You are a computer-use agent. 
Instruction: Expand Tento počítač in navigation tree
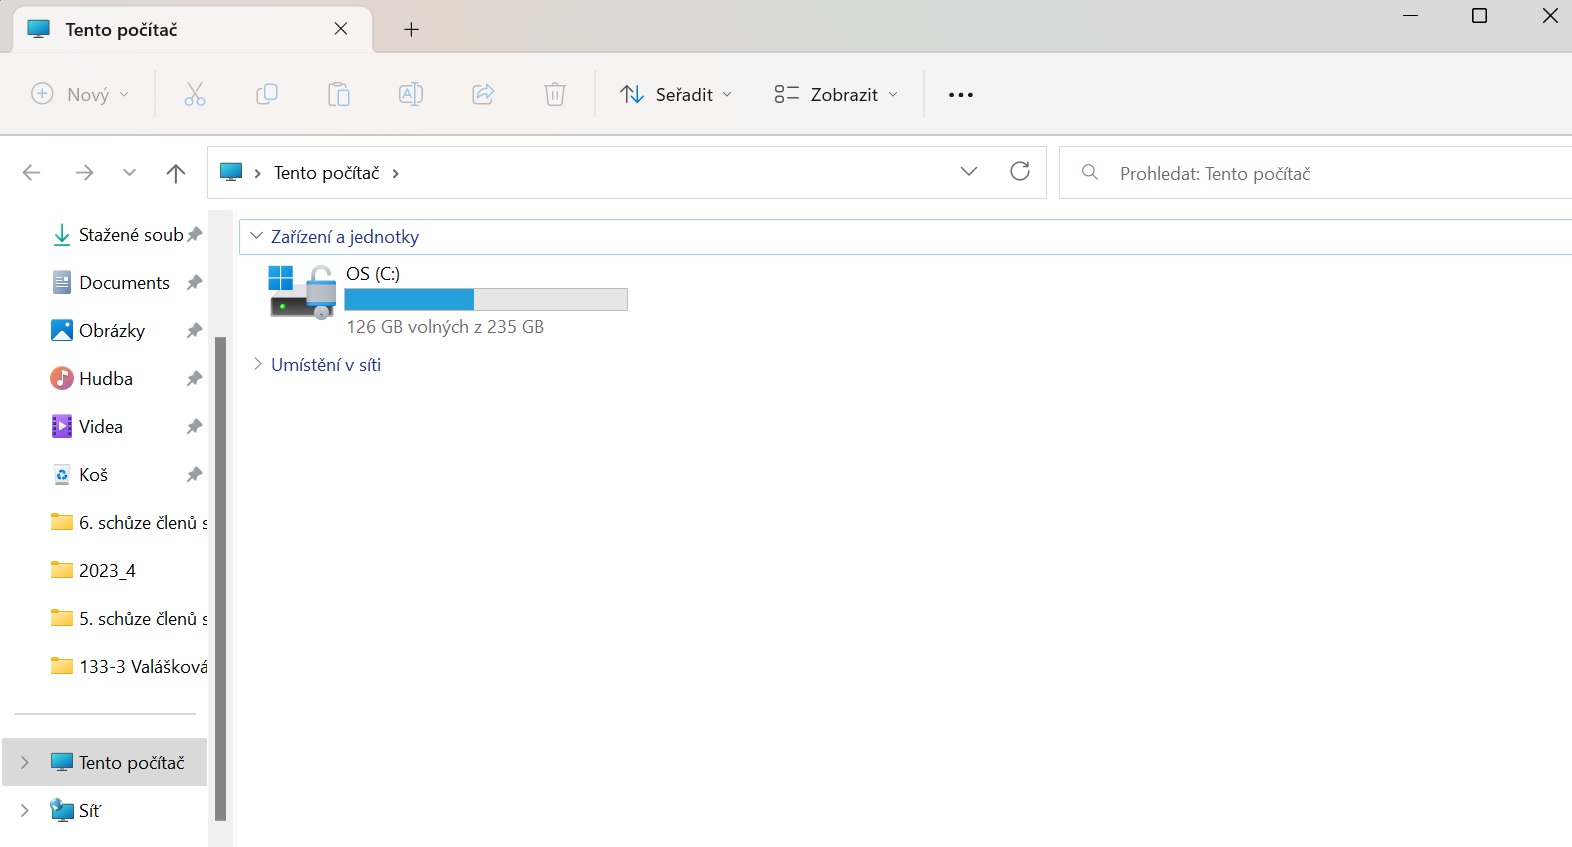point(25,763)
